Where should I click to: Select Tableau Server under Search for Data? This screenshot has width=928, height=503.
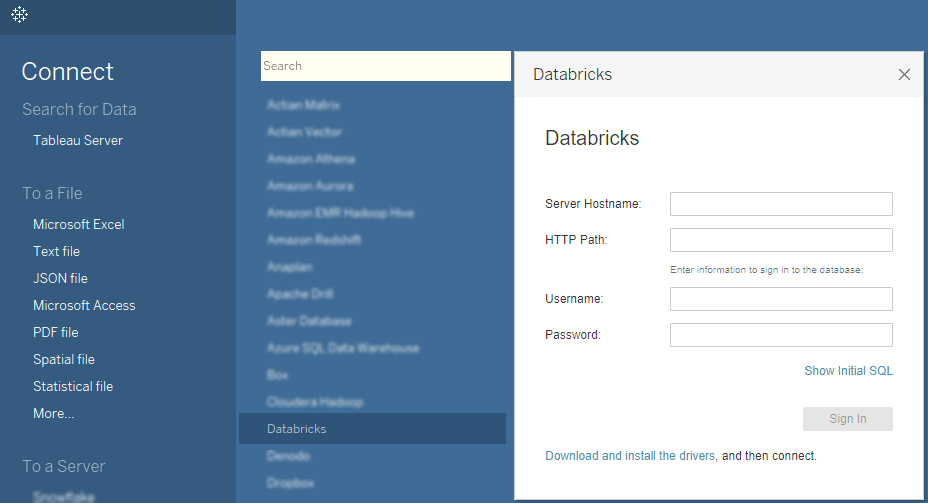pyautogui.click(x=78, y=141)
